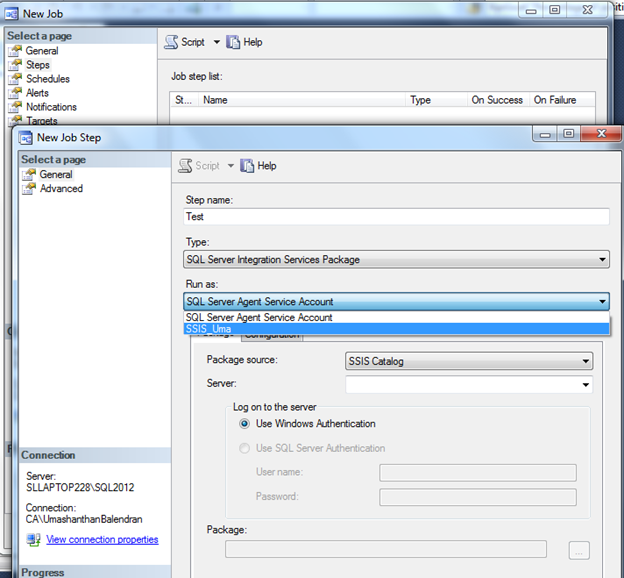Open Server dropdown
Screen dimensions: 624x578
click(x=469, y=385)
